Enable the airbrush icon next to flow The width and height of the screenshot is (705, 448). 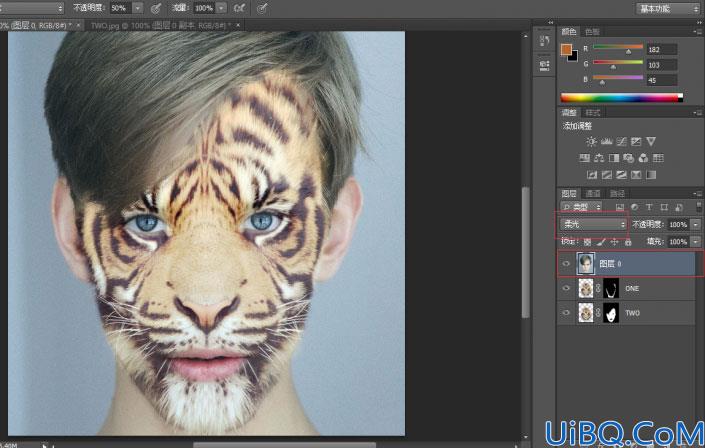tap(240, 8)
